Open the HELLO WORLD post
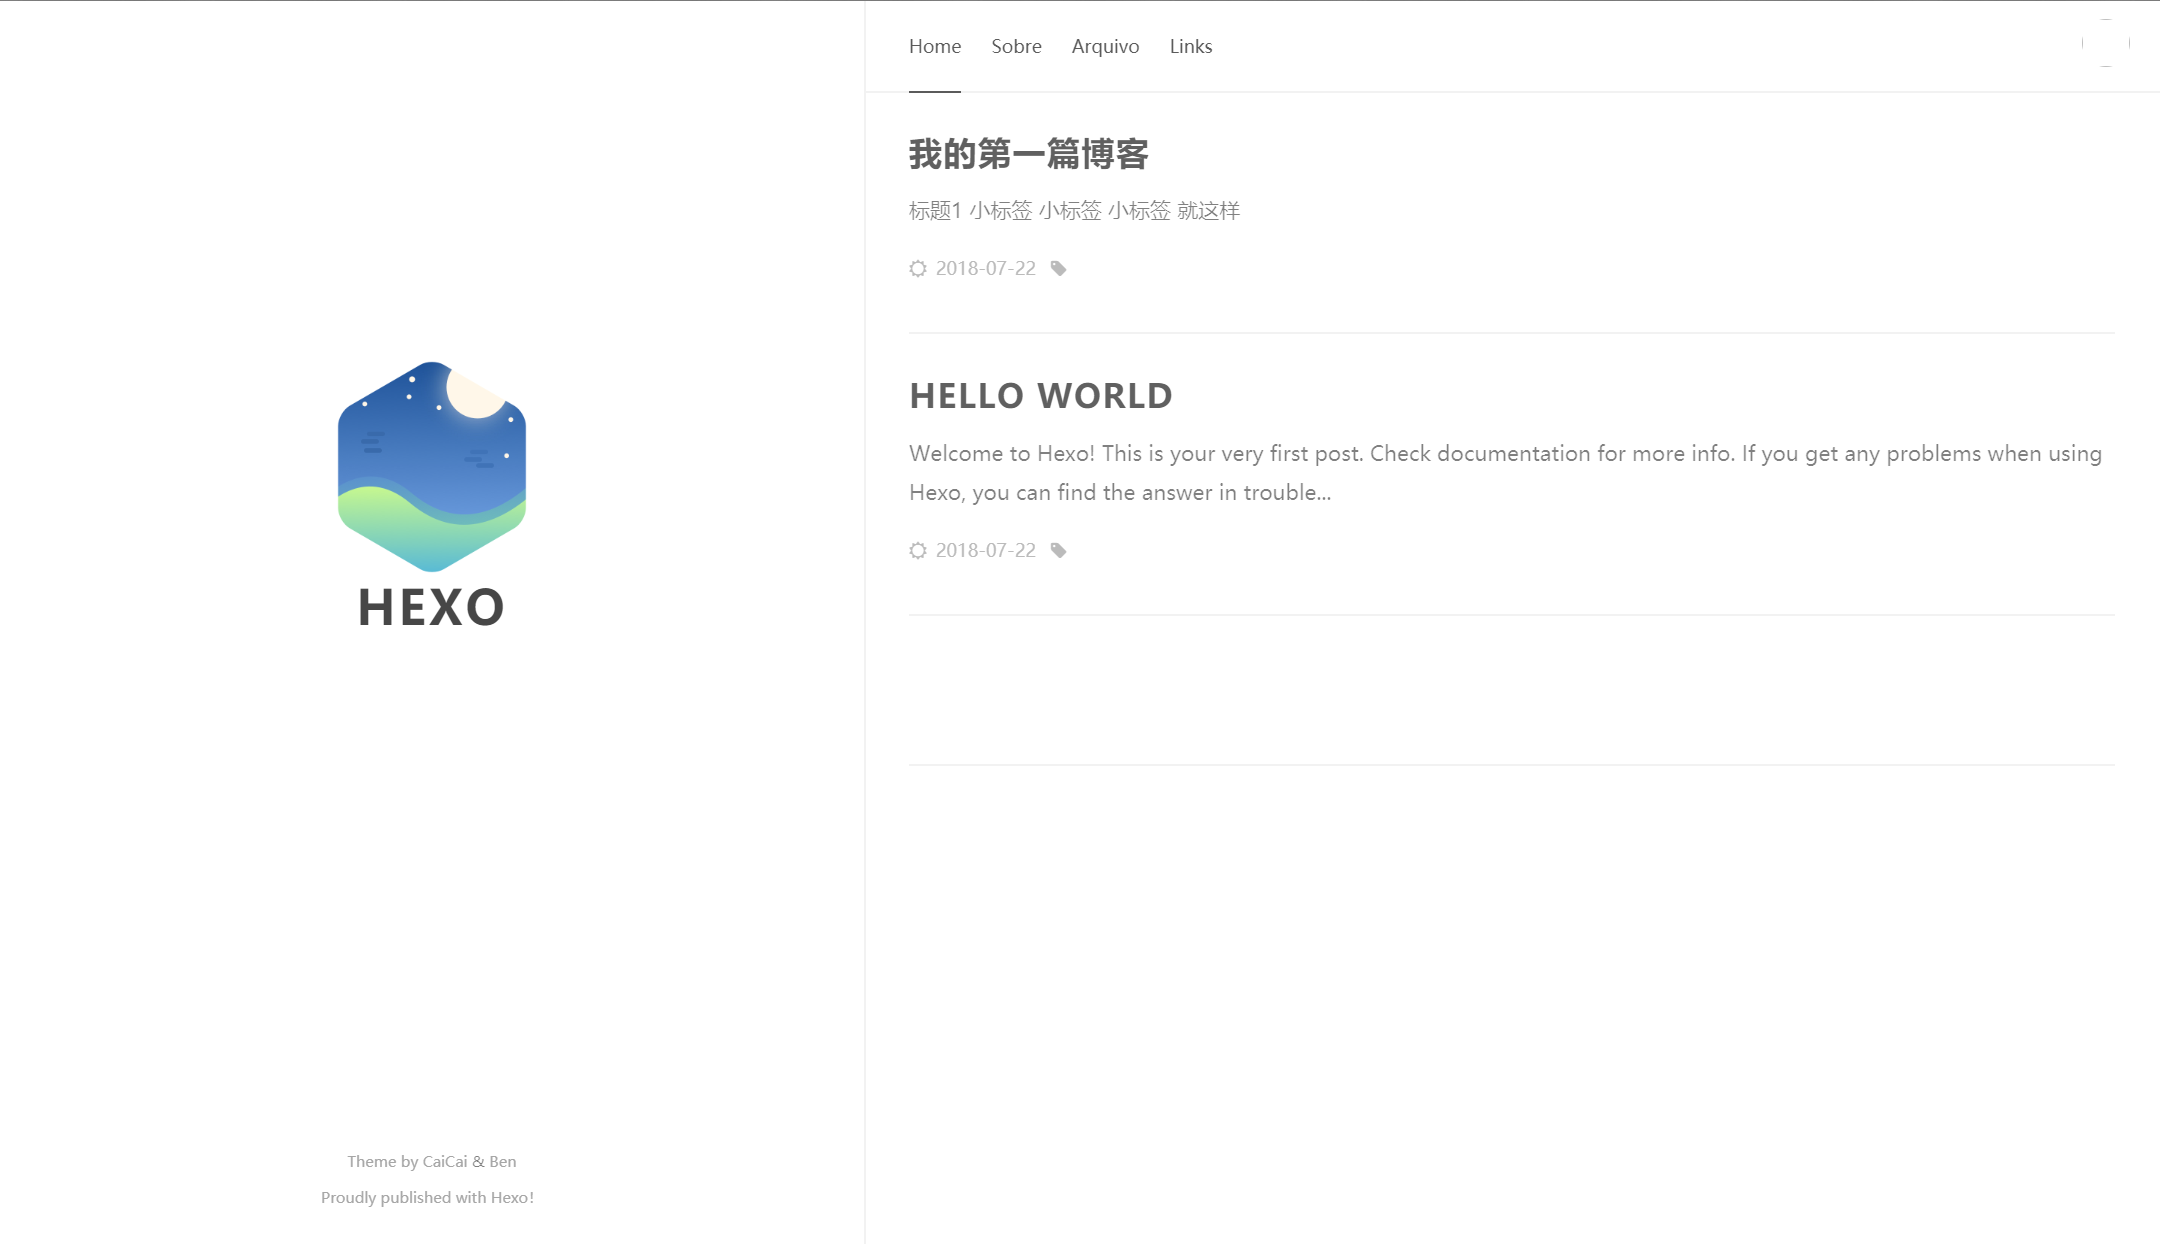The height and width of the screenshot is (1244, 2160). click(1040, 396)
